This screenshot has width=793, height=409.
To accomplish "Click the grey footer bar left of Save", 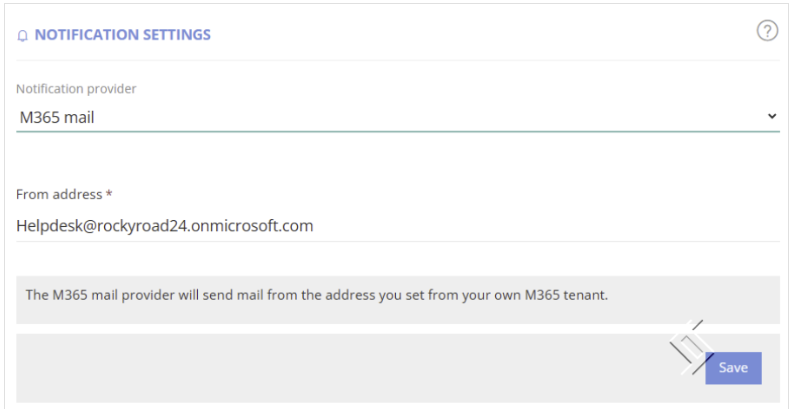I will (344, 368).
